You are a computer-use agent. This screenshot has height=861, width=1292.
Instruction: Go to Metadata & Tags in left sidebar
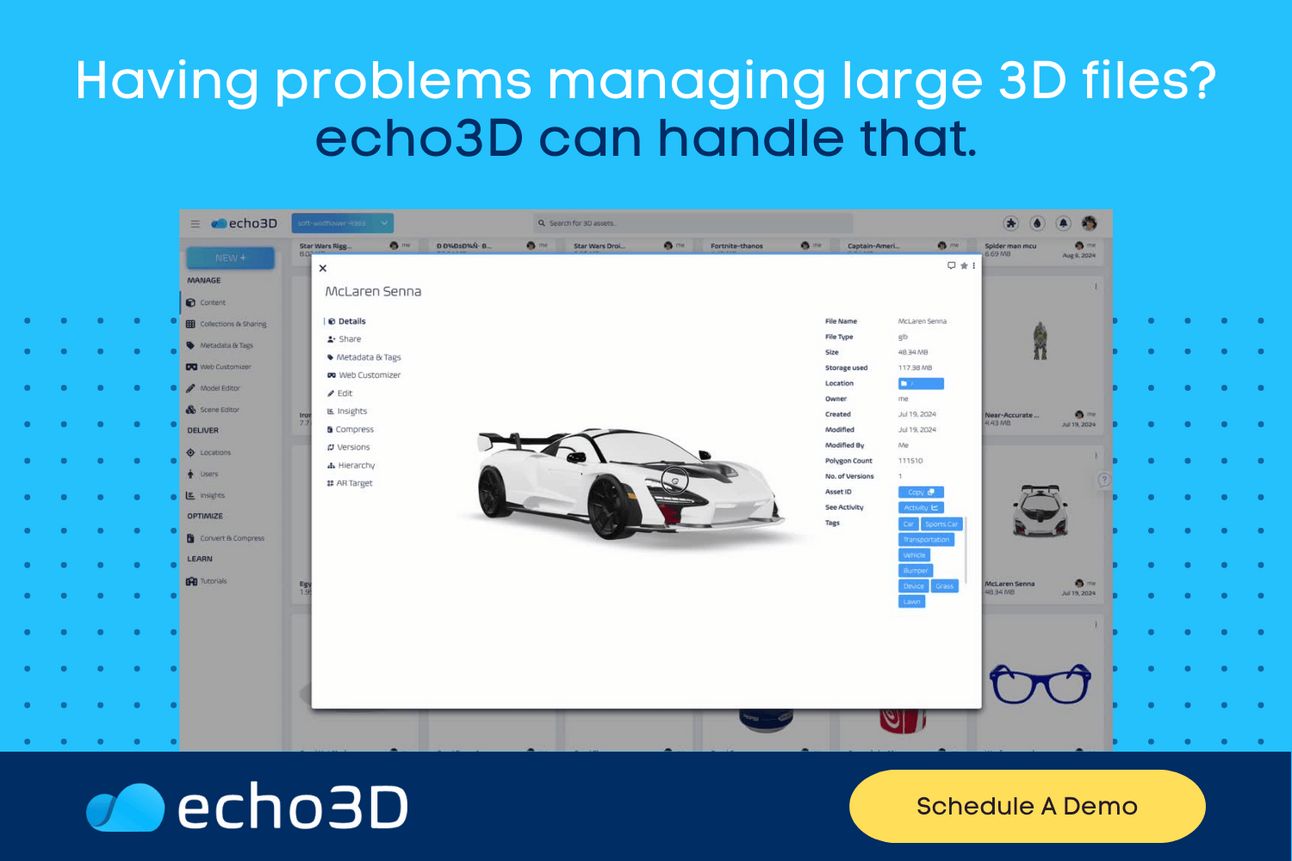point(220,345)
